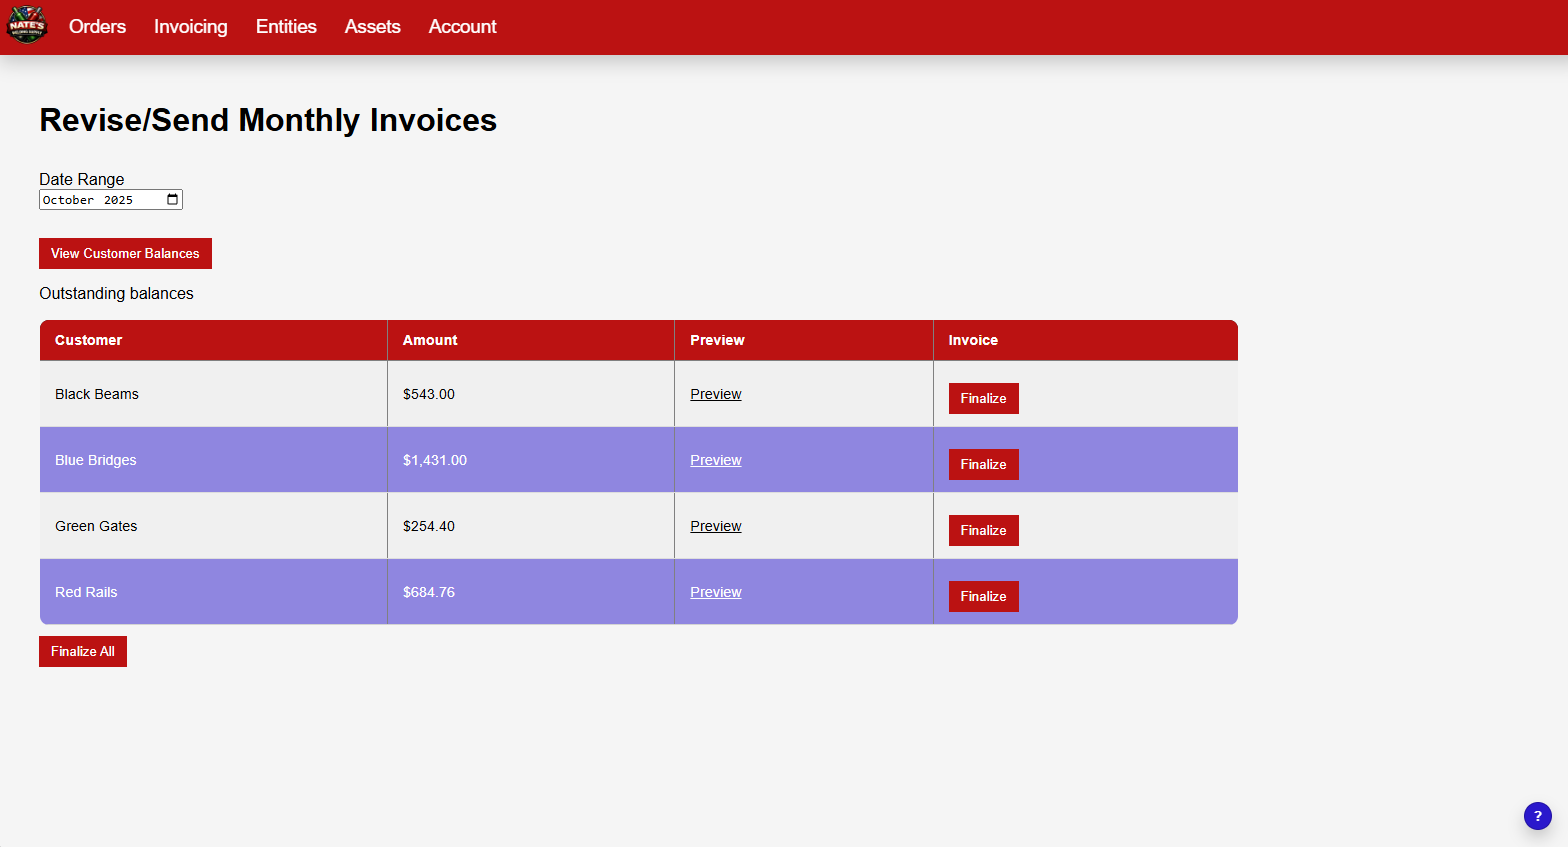Click the Finalize All button
Image resolution: width=1568 pixels, height=847 pixels.
pyautogui.click(x=83, y=651)
